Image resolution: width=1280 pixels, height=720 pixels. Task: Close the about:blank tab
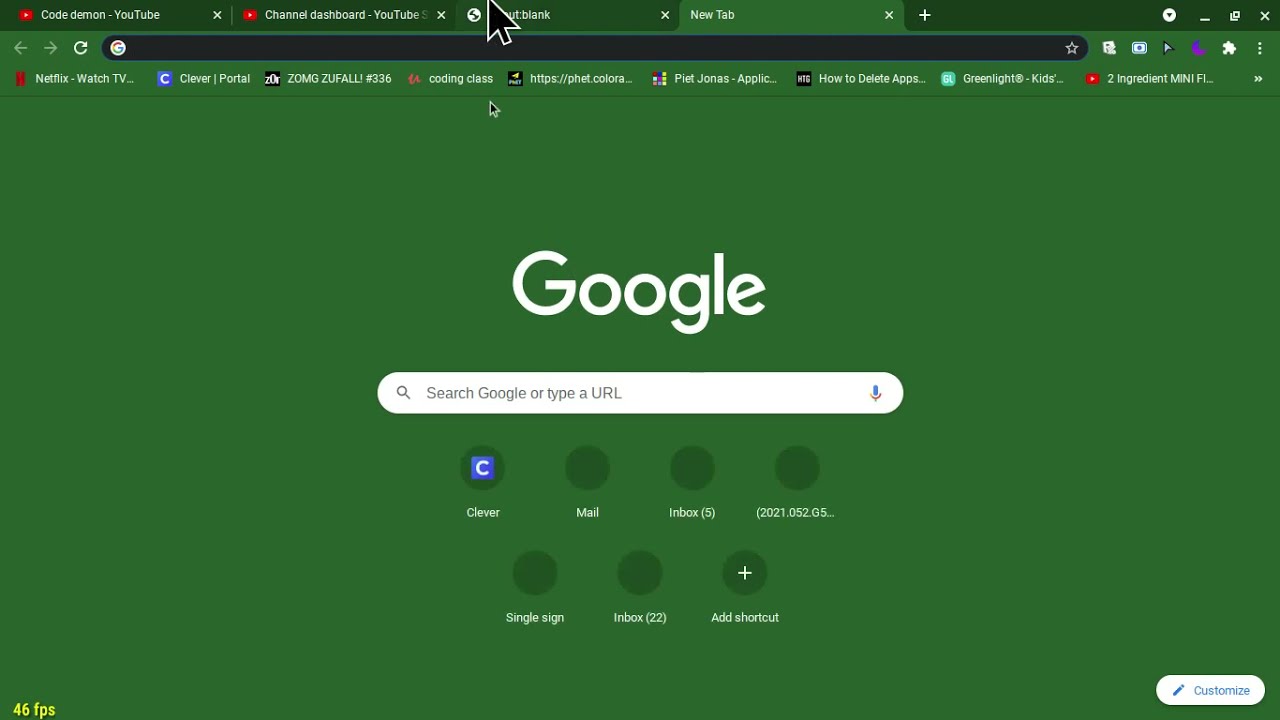[665, 15]
